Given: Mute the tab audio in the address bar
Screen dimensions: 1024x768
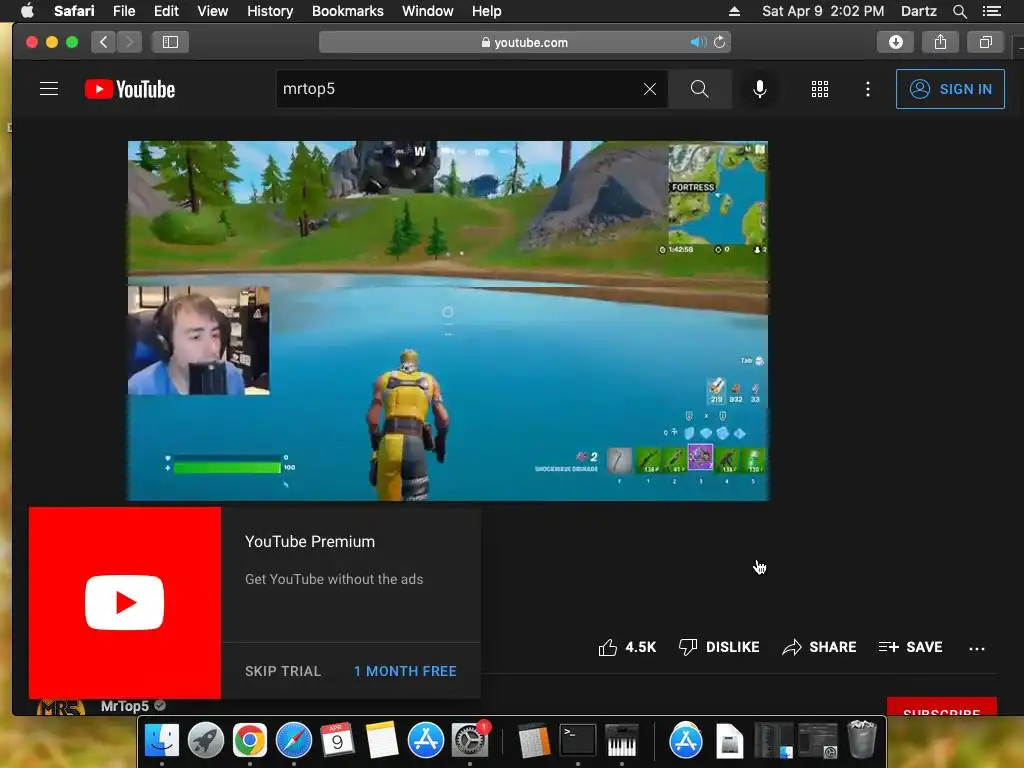Looking at the screenshot, I should coord(697,42).
